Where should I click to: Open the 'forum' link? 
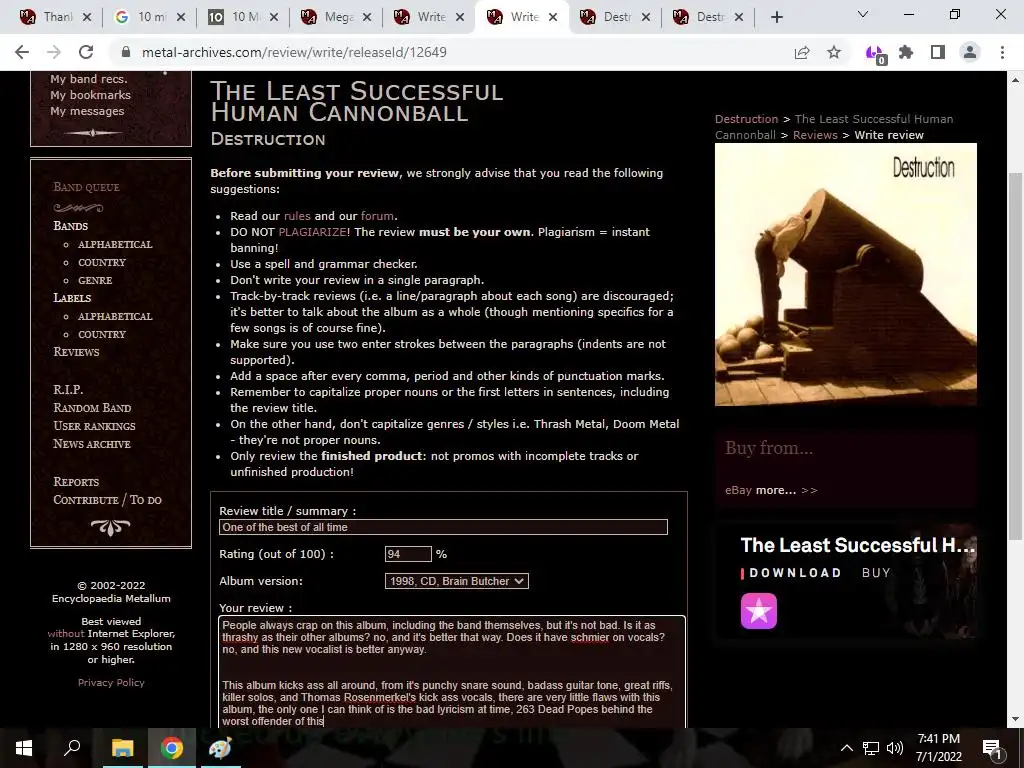[x=377, y=216]
